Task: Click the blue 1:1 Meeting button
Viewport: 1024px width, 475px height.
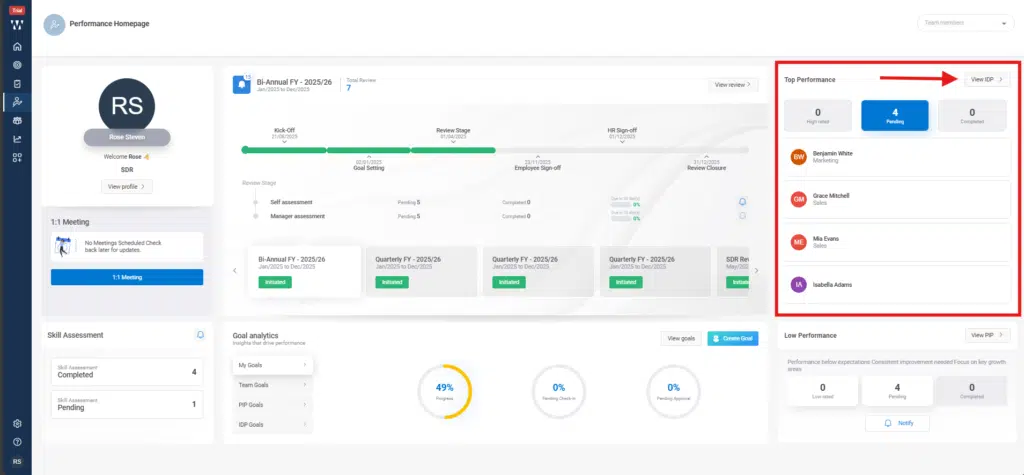Action: point(127,277)
